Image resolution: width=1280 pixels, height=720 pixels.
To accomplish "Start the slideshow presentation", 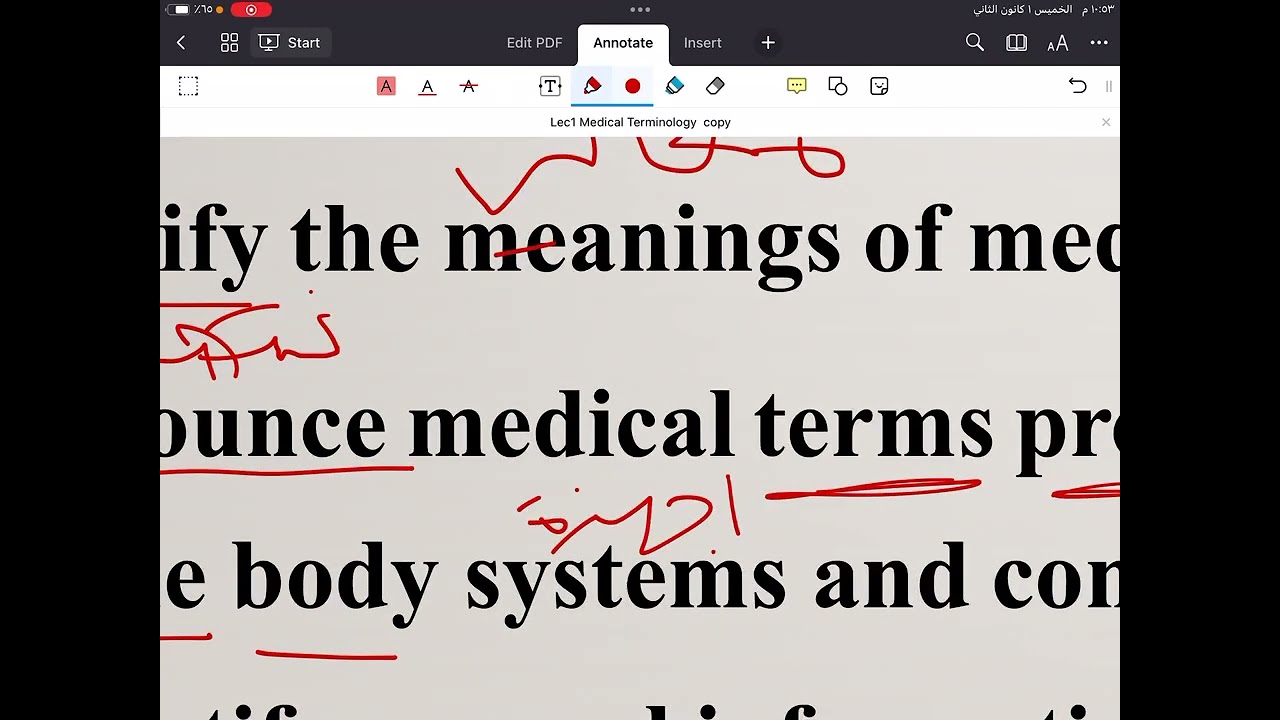I will (290, 43).
